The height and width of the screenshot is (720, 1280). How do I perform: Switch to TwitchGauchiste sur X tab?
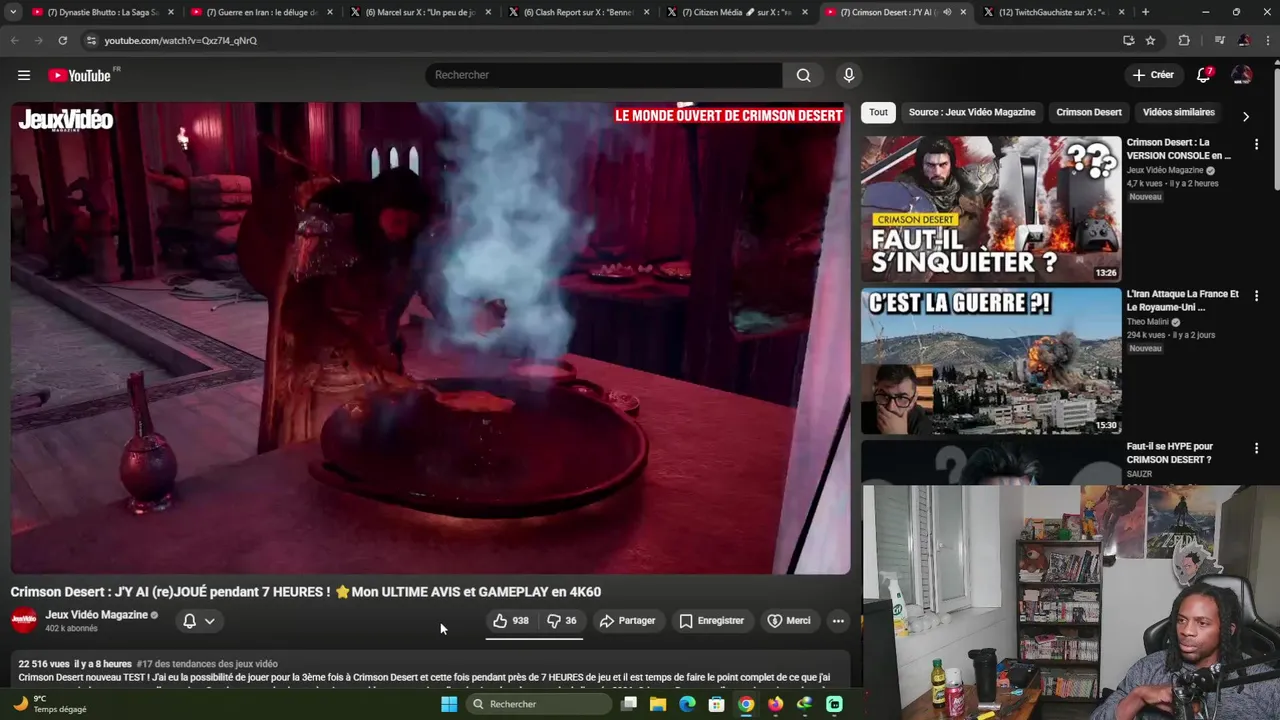[1054, 12]
